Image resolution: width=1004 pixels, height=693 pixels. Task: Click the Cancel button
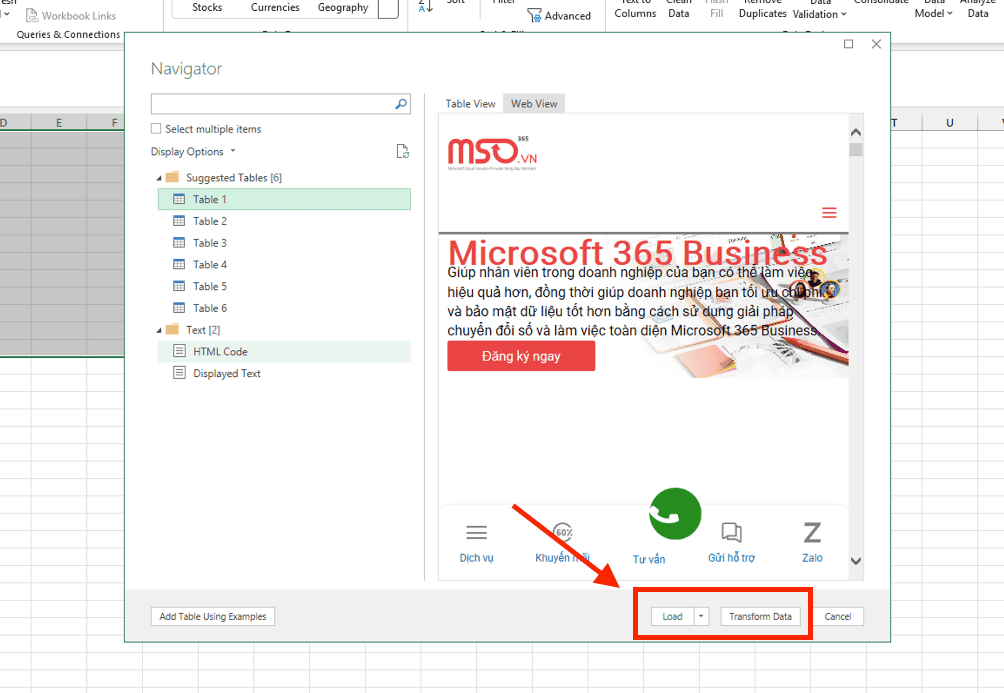838,616
